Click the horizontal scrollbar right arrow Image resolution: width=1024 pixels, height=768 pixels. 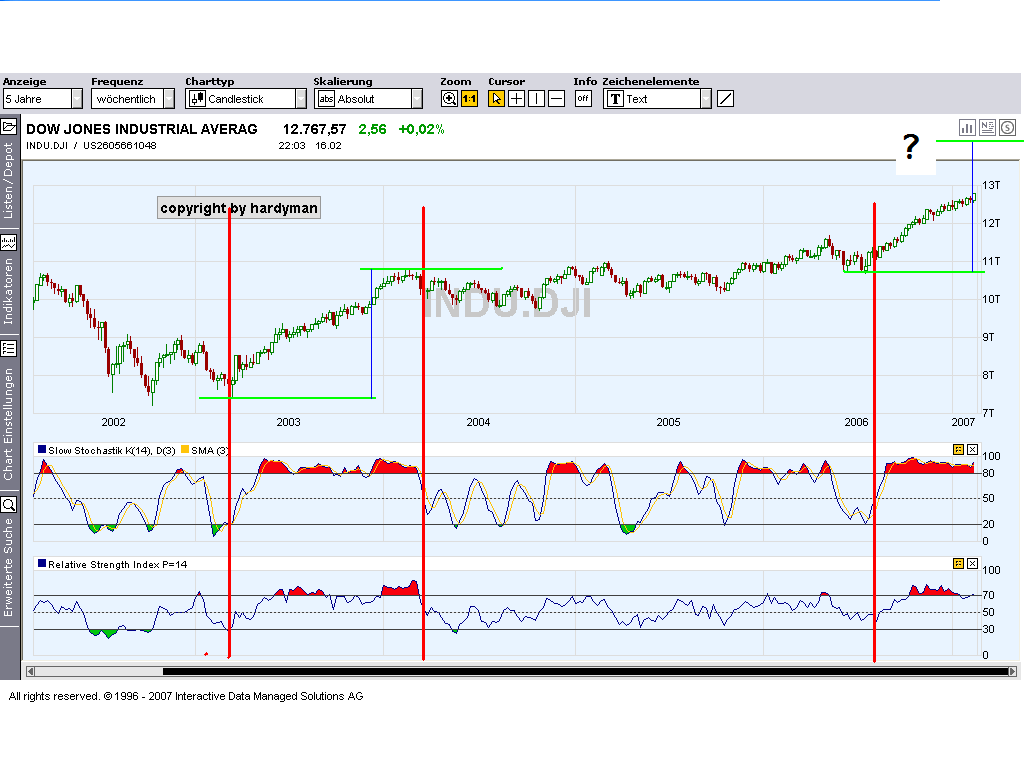1012,671
